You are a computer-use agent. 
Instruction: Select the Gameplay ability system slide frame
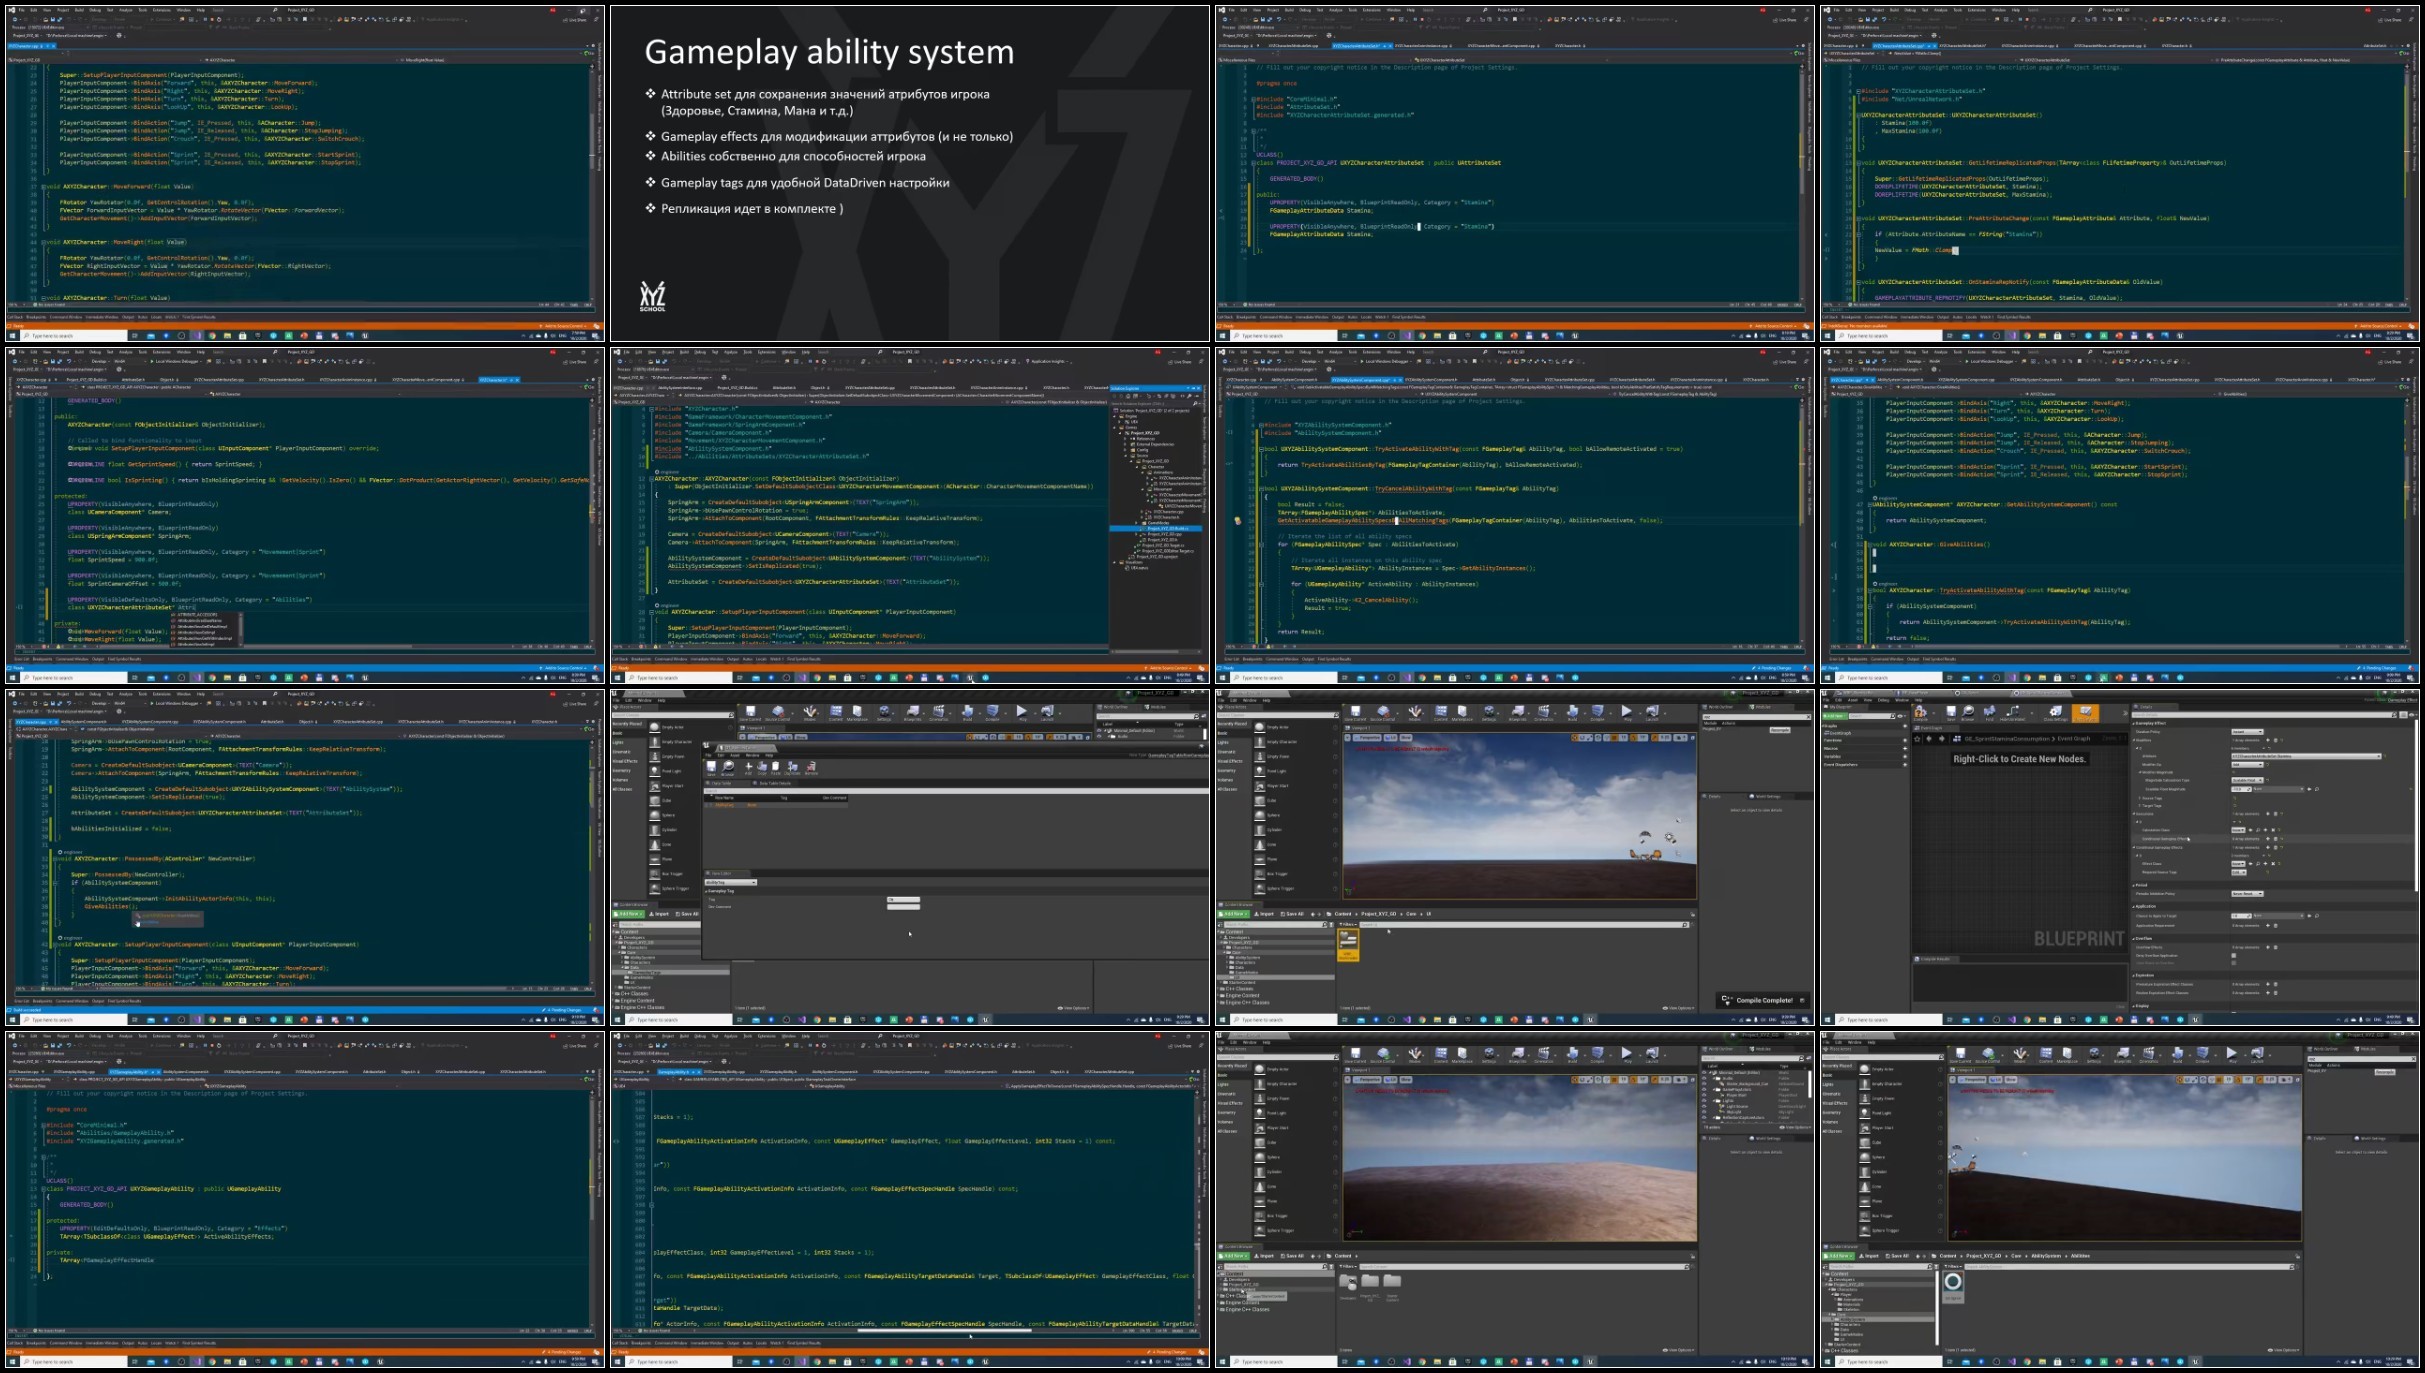[910, 173]
